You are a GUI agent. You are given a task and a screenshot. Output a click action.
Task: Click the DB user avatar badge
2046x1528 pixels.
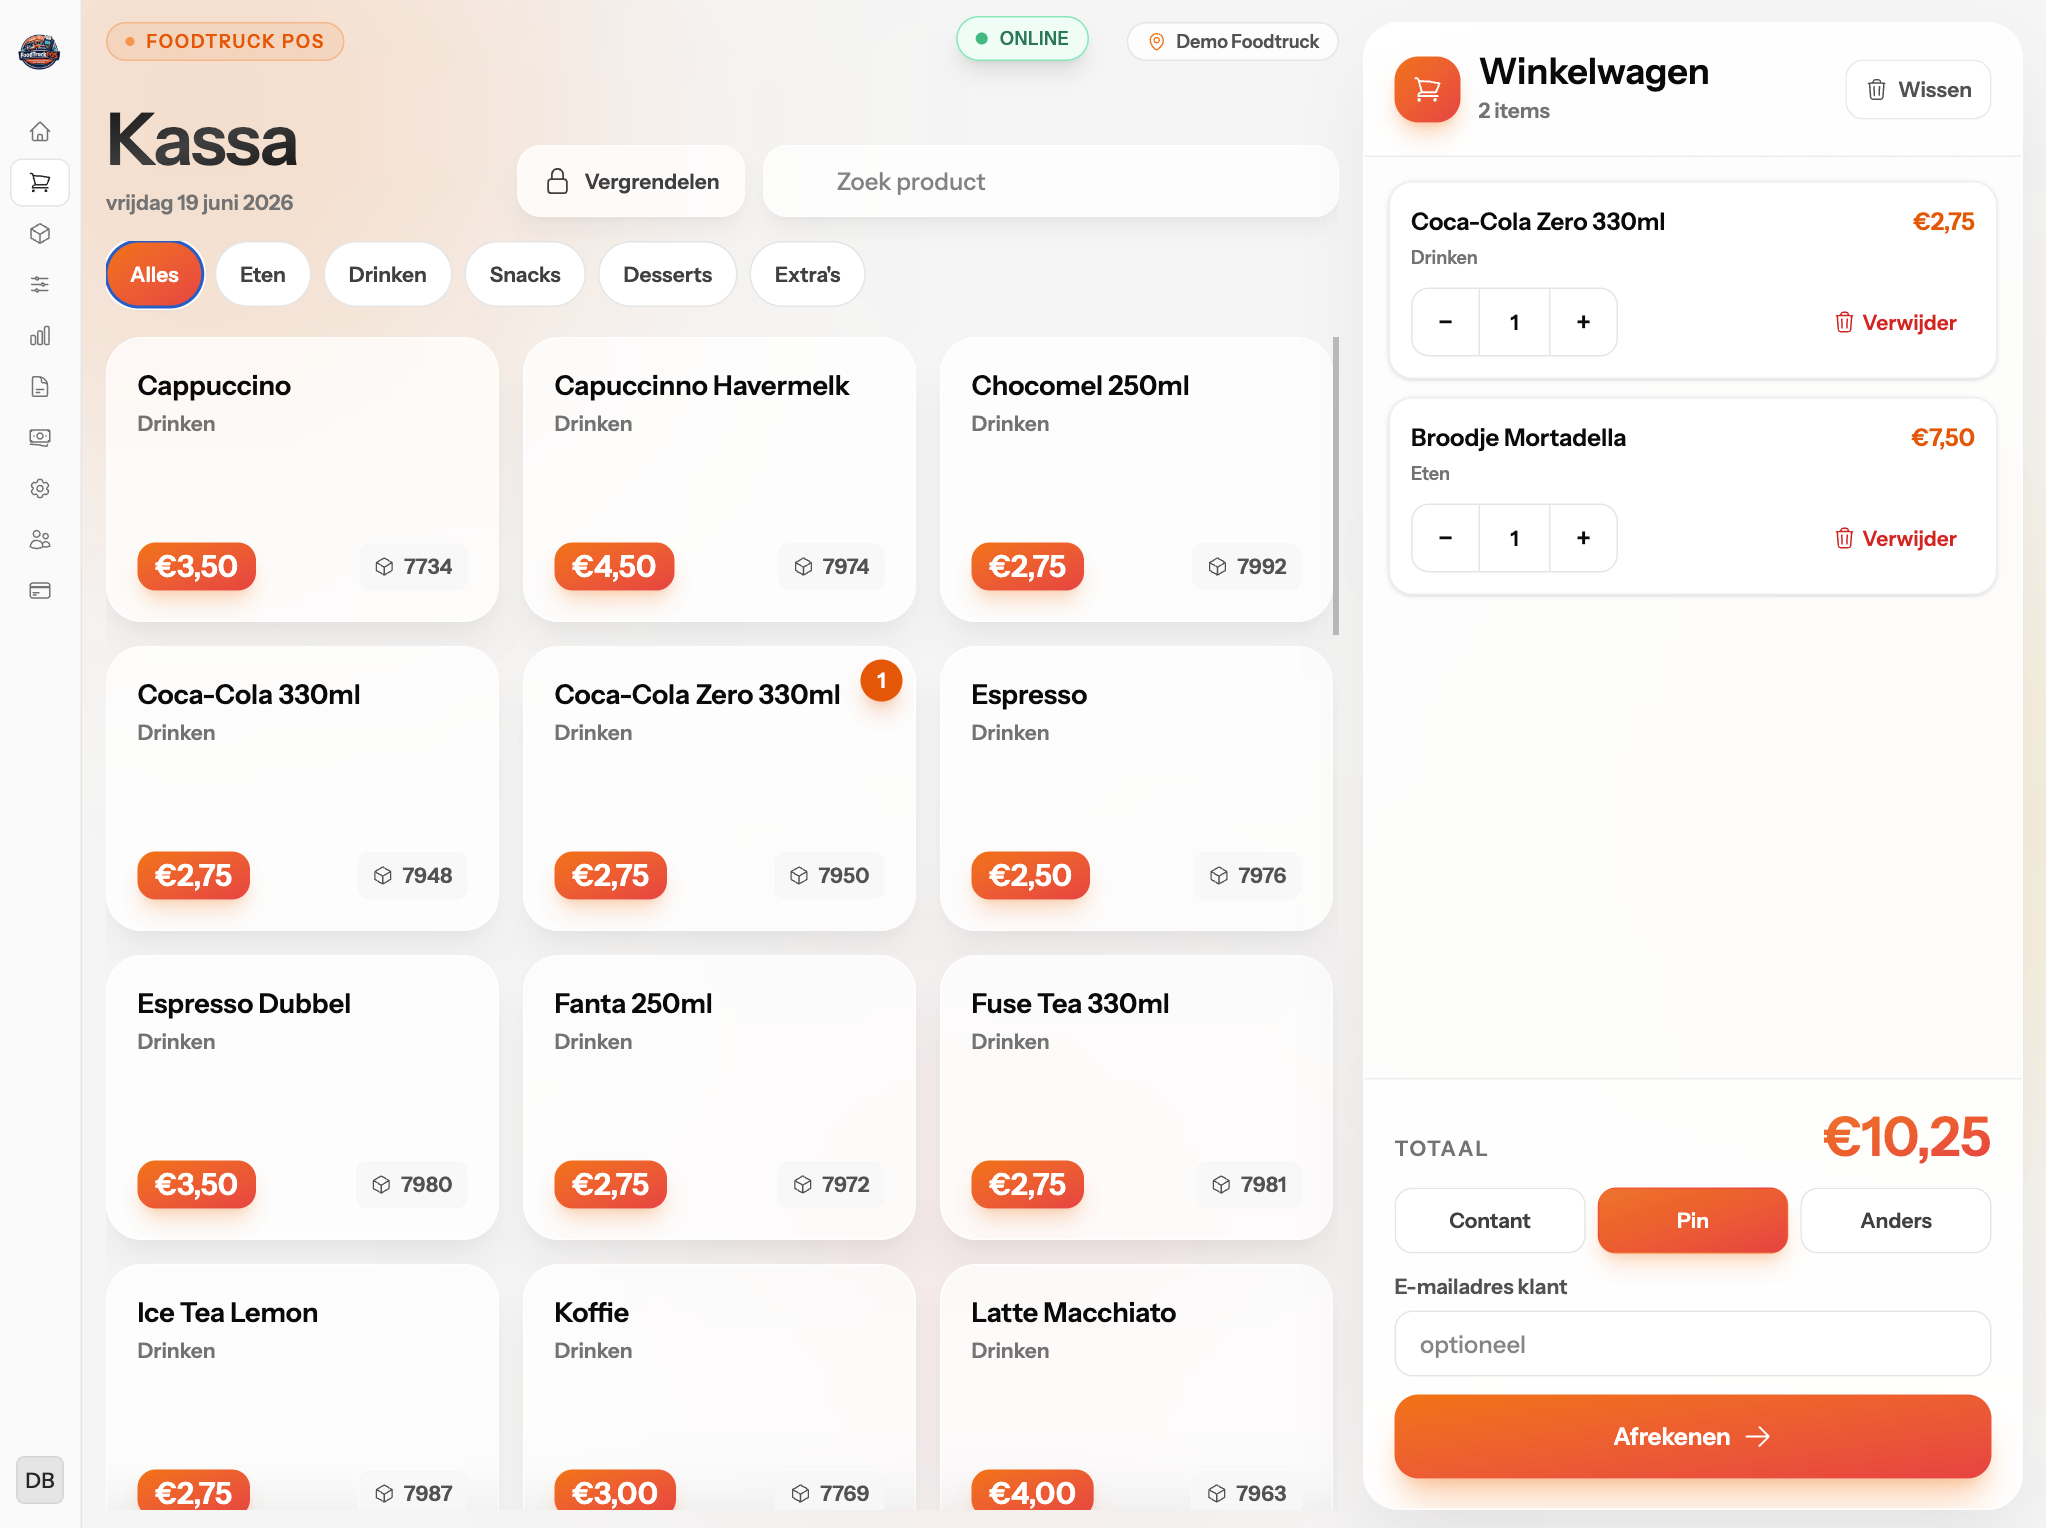pyautogui.click(x=40, y=1480)
